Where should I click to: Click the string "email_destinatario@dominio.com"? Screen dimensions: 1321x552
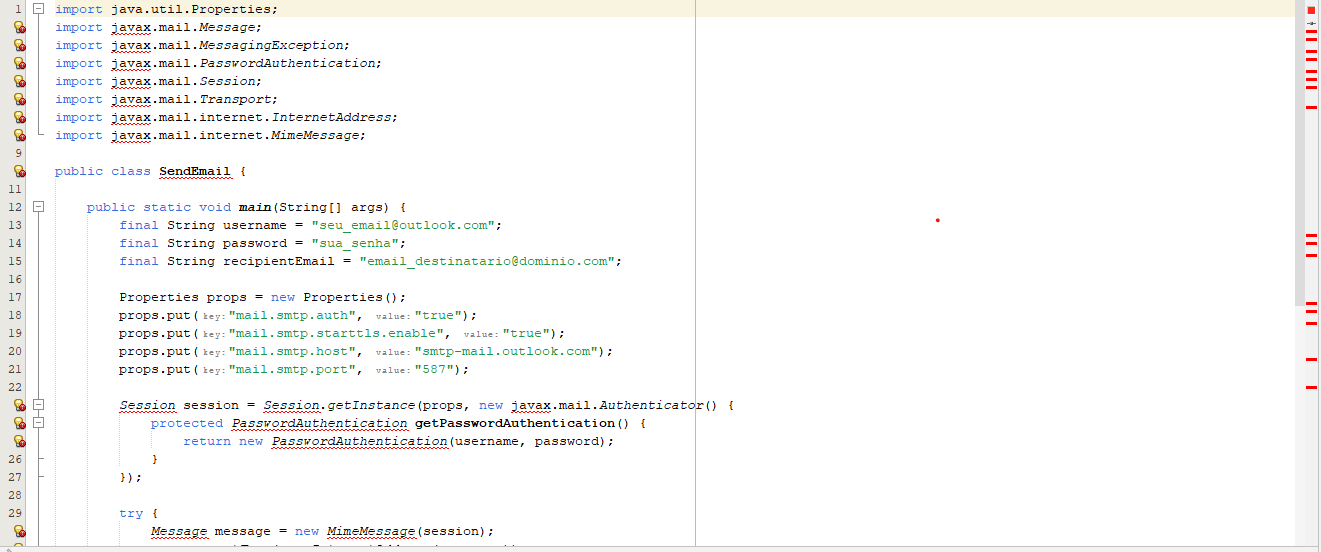point(487,261)
